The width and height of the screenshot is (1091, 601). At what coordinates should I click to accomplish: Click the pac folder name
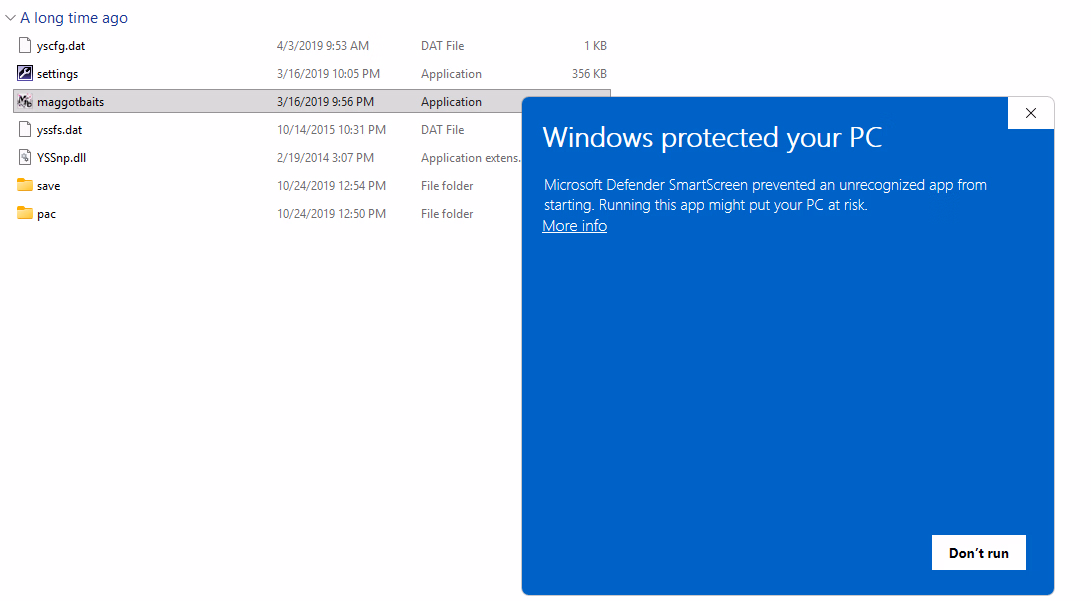point(47,214)
